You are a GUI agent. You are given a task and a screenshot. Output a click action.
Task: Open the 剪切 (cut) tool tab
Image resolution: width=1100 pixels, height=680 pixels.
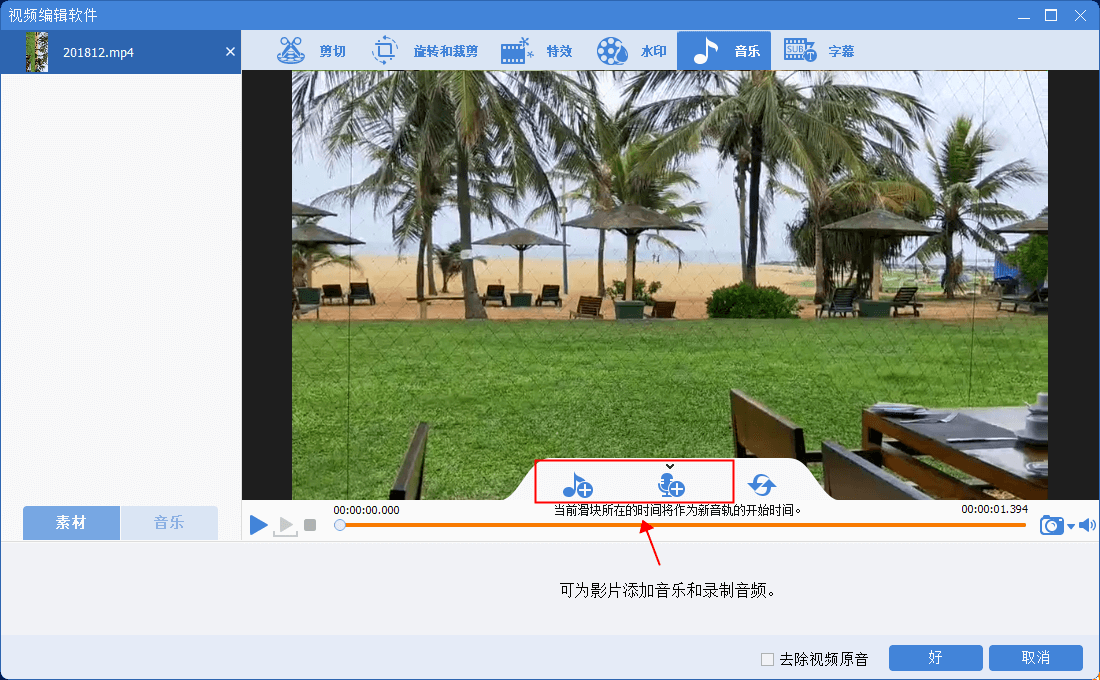(x=311, y=51)
